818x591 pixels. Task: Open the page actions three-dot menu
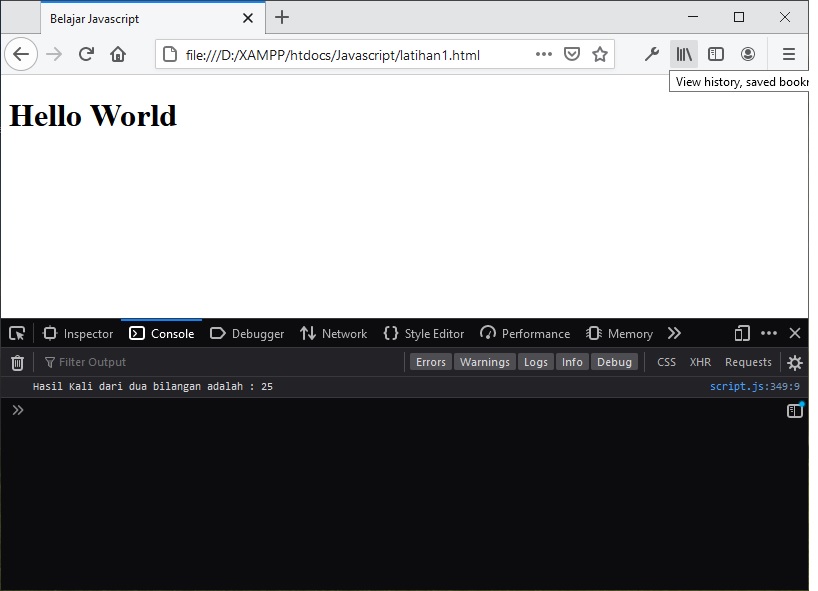coord(543,54)
